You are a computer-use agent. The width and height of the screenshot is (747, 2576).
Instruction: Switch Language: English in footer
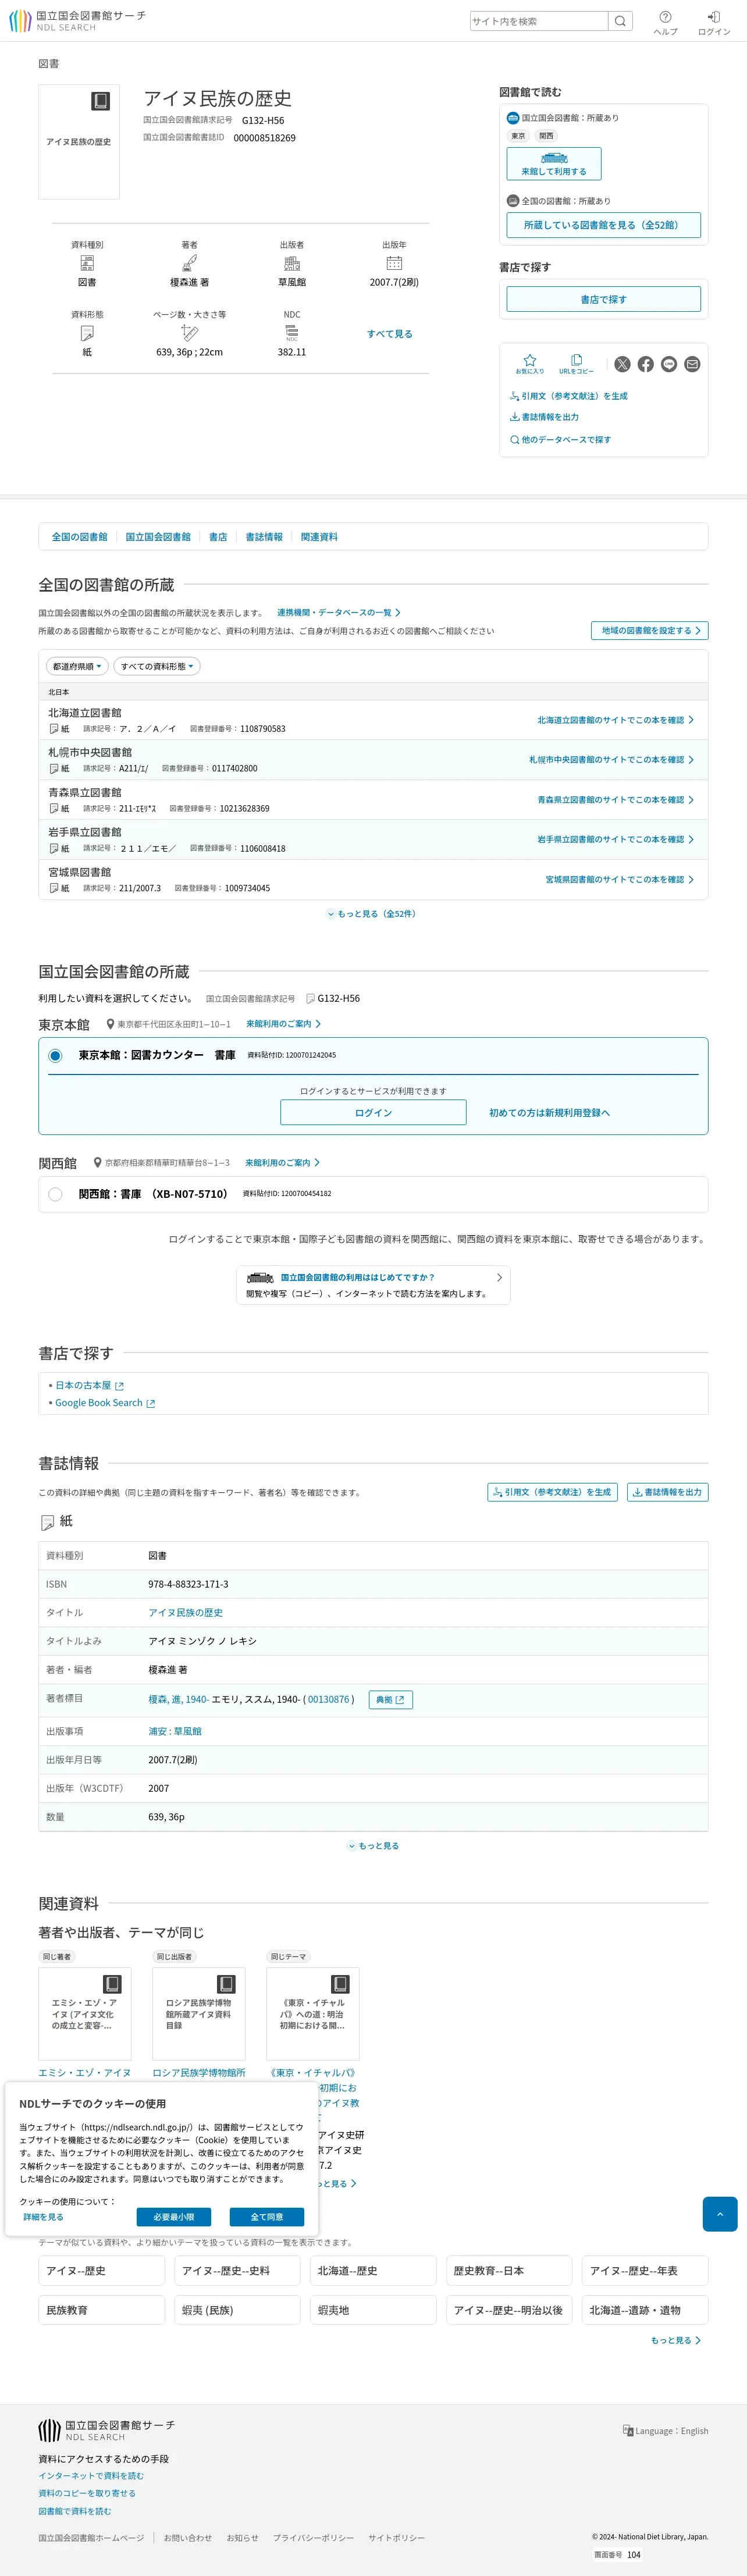[x=665, y=2431]
